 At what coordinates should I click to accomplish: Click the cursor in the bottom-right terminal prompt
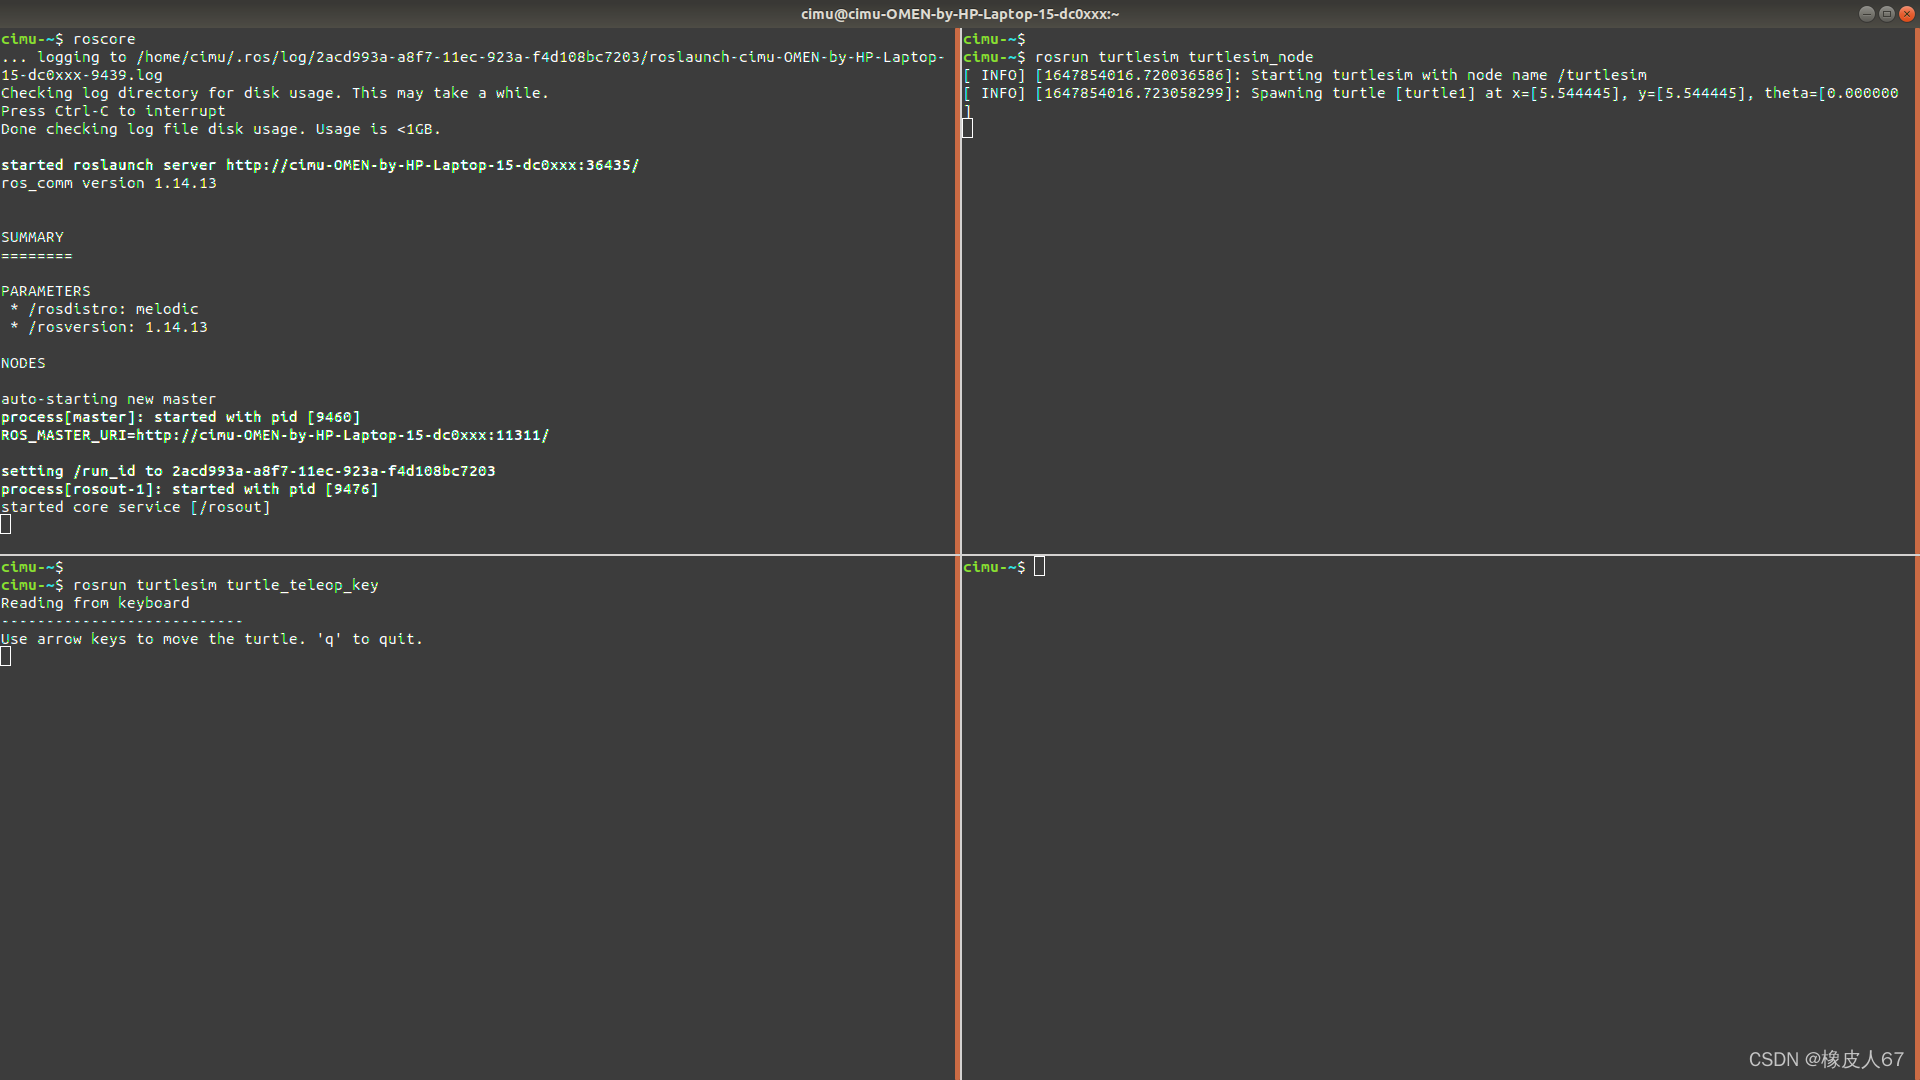(x=1039, y=567)
